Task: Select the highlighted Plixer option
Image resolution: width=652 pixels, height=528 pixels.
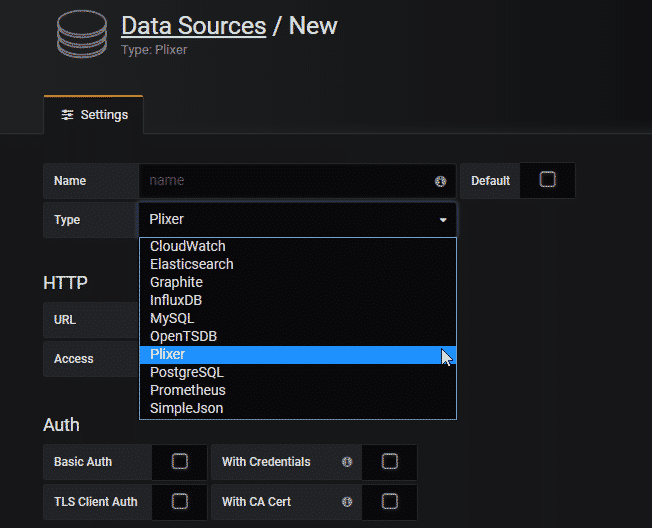Action: tap(298, 355)
